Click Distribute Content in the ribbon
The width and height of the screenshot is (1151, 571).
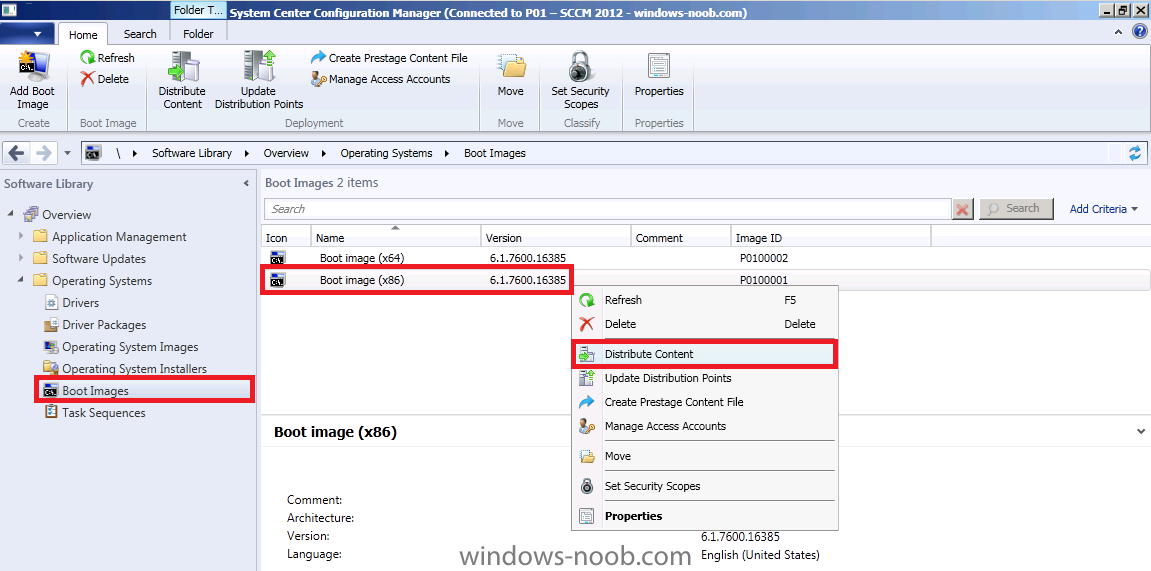[182, 79]
